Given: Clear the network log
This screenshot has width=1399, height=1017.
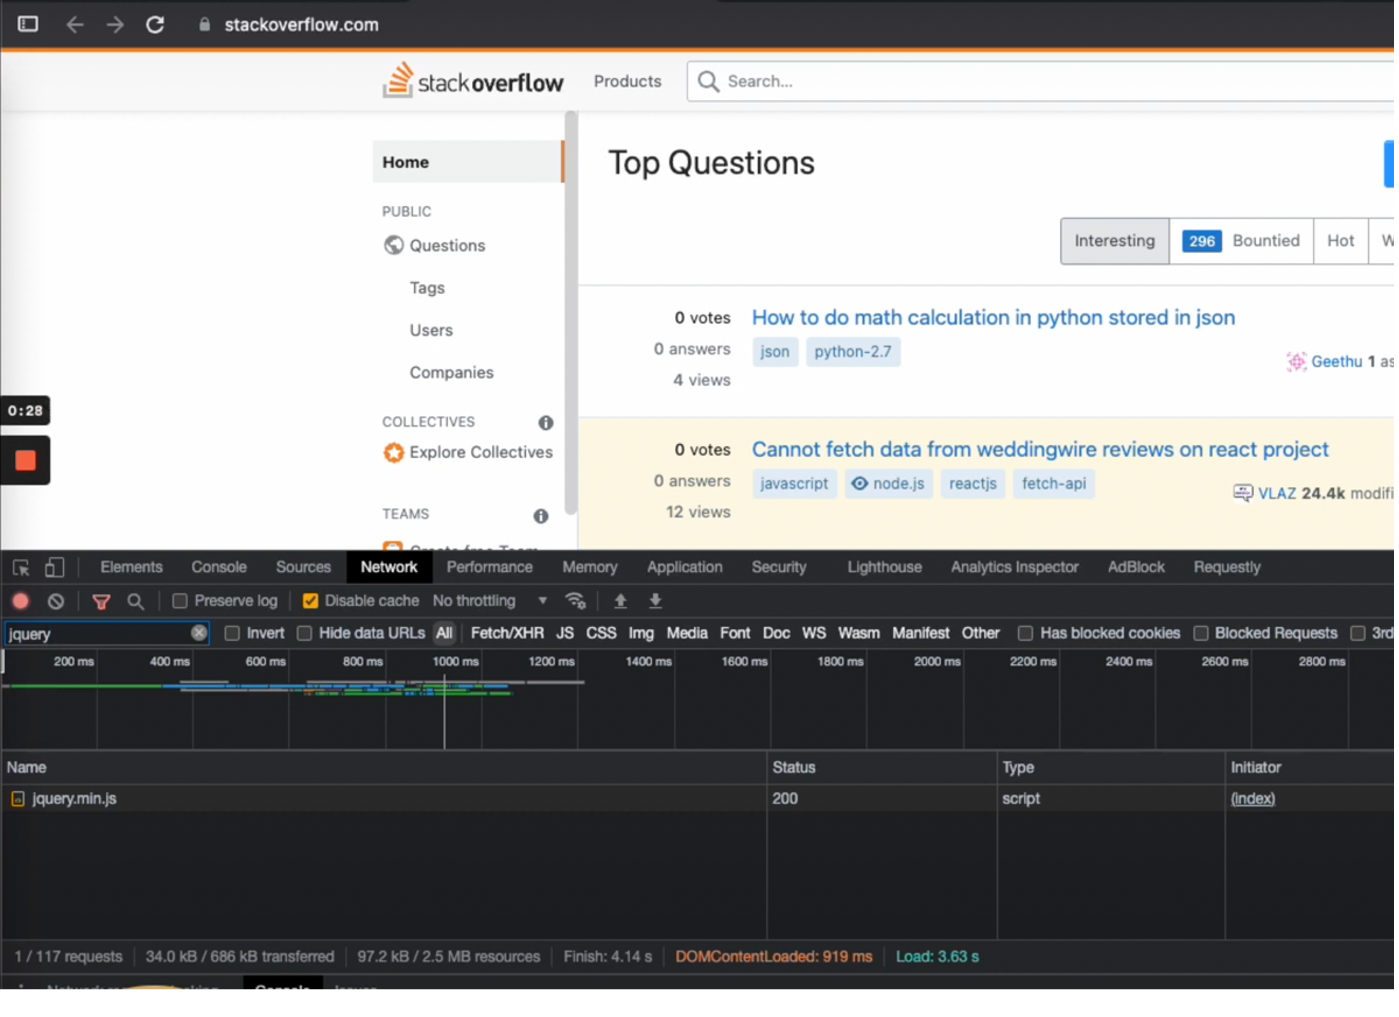Looking at the screenshot, I should click(x=56, y=602).
